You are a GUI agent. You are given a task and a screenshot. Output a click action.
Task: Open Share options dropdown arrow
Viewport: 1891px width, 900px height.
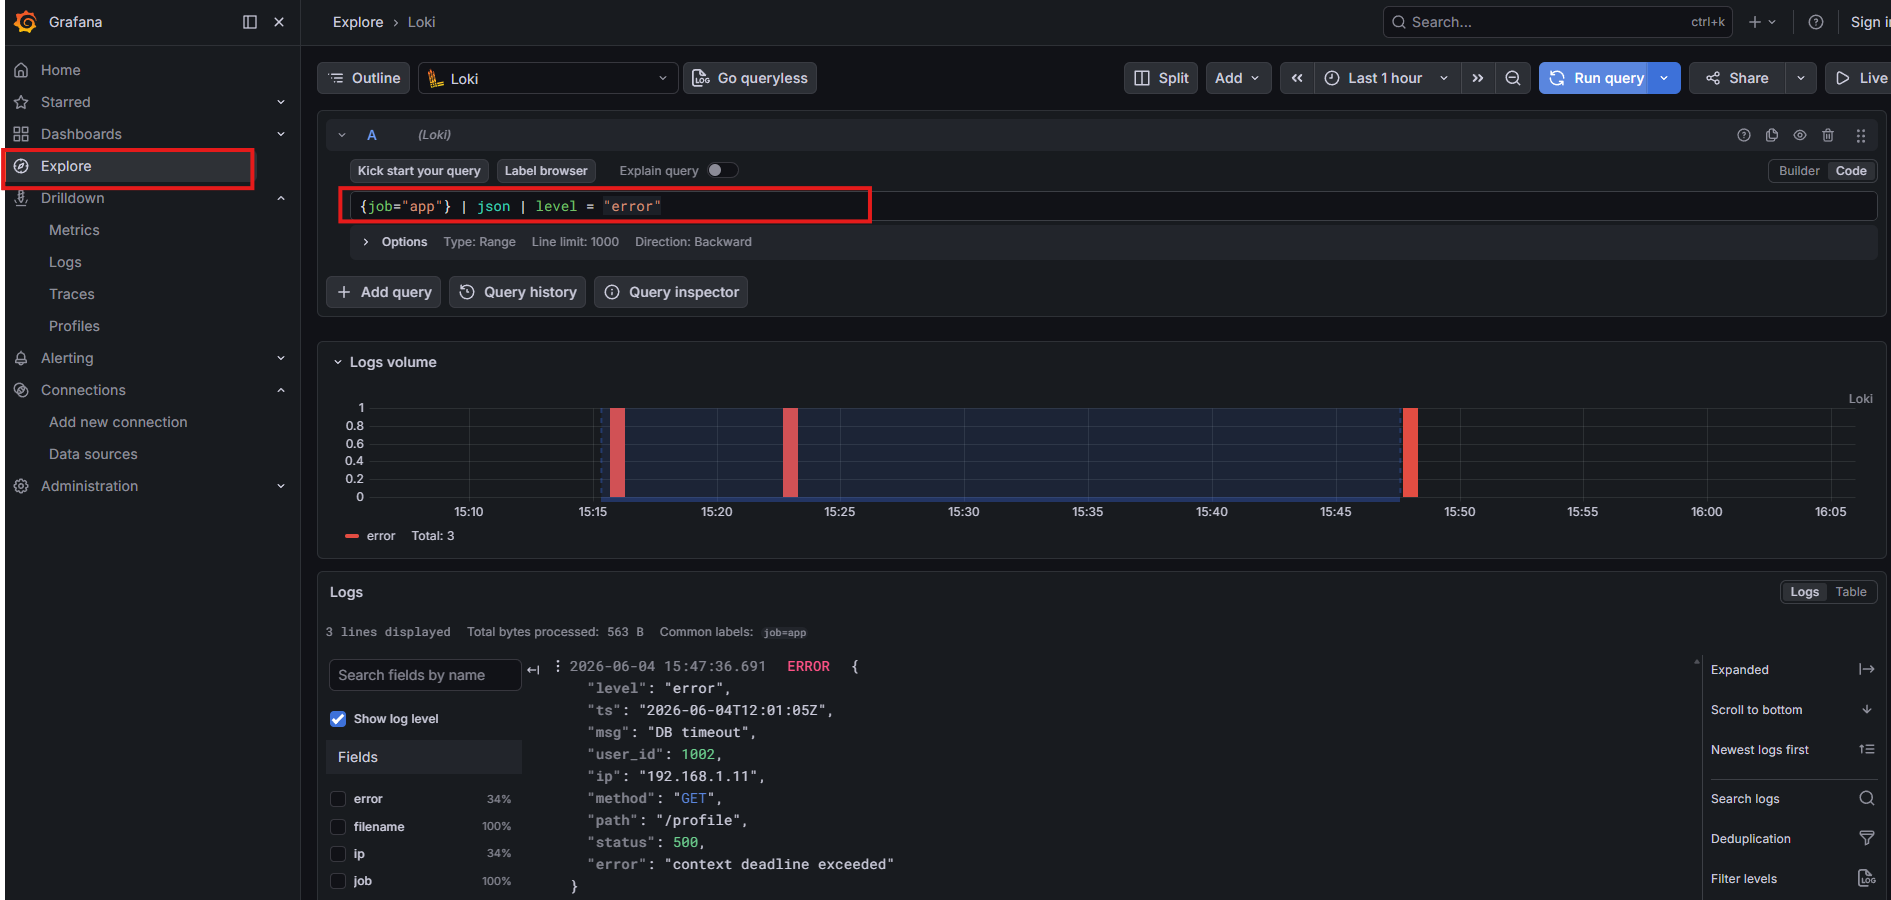point(1801,78)
